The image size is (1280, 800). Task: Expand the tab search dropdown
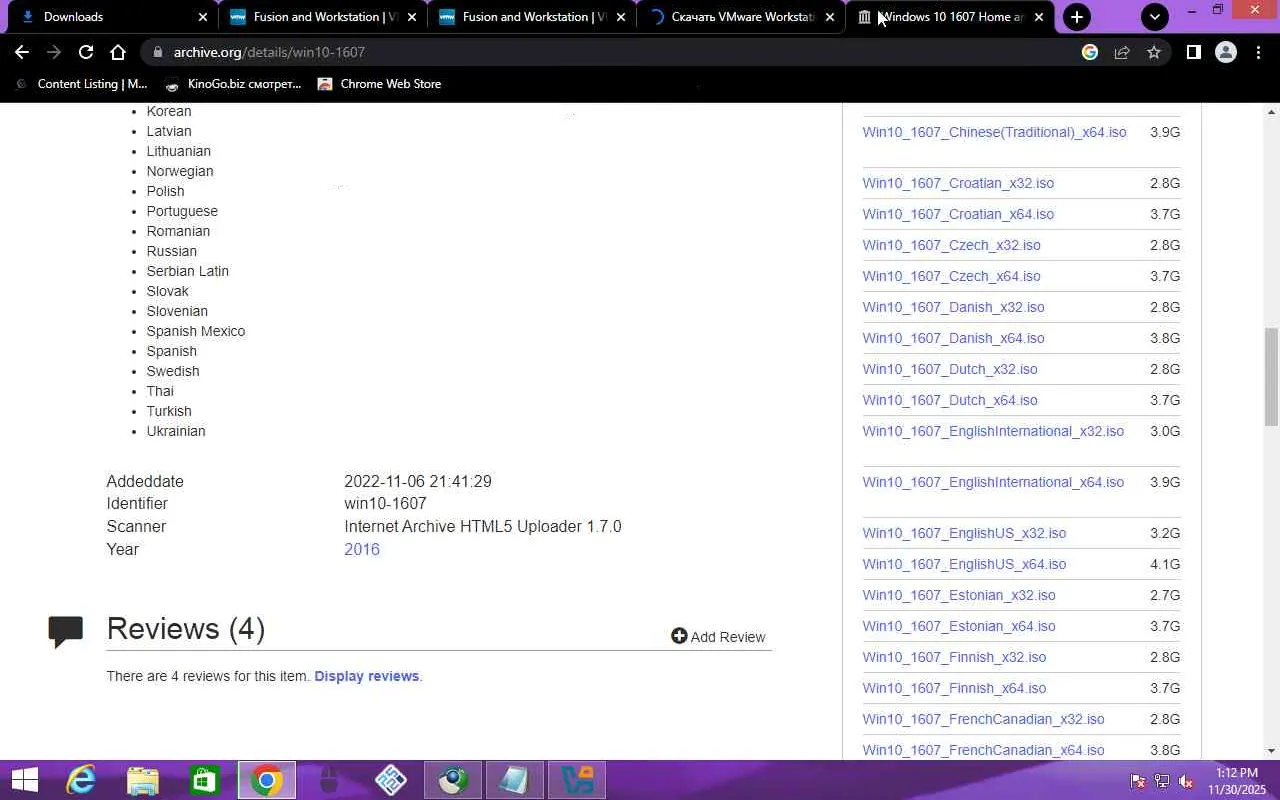pos(1155,17)
